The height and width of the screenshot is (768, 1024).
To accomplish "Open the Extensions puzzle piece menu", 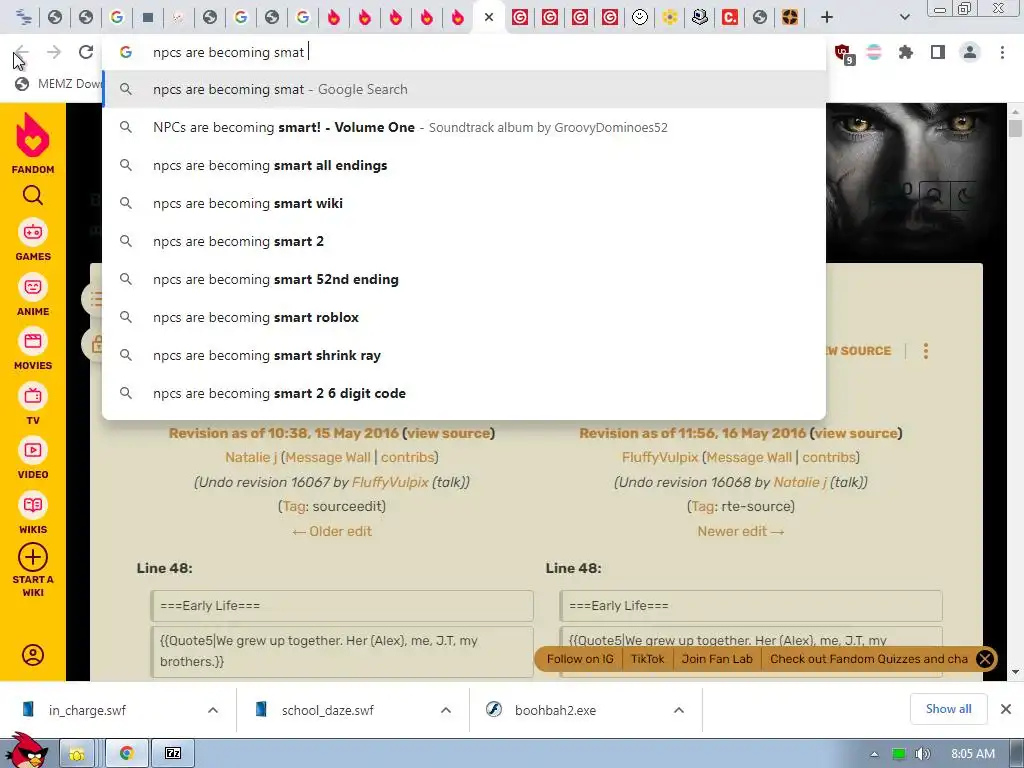I will 905,52.
